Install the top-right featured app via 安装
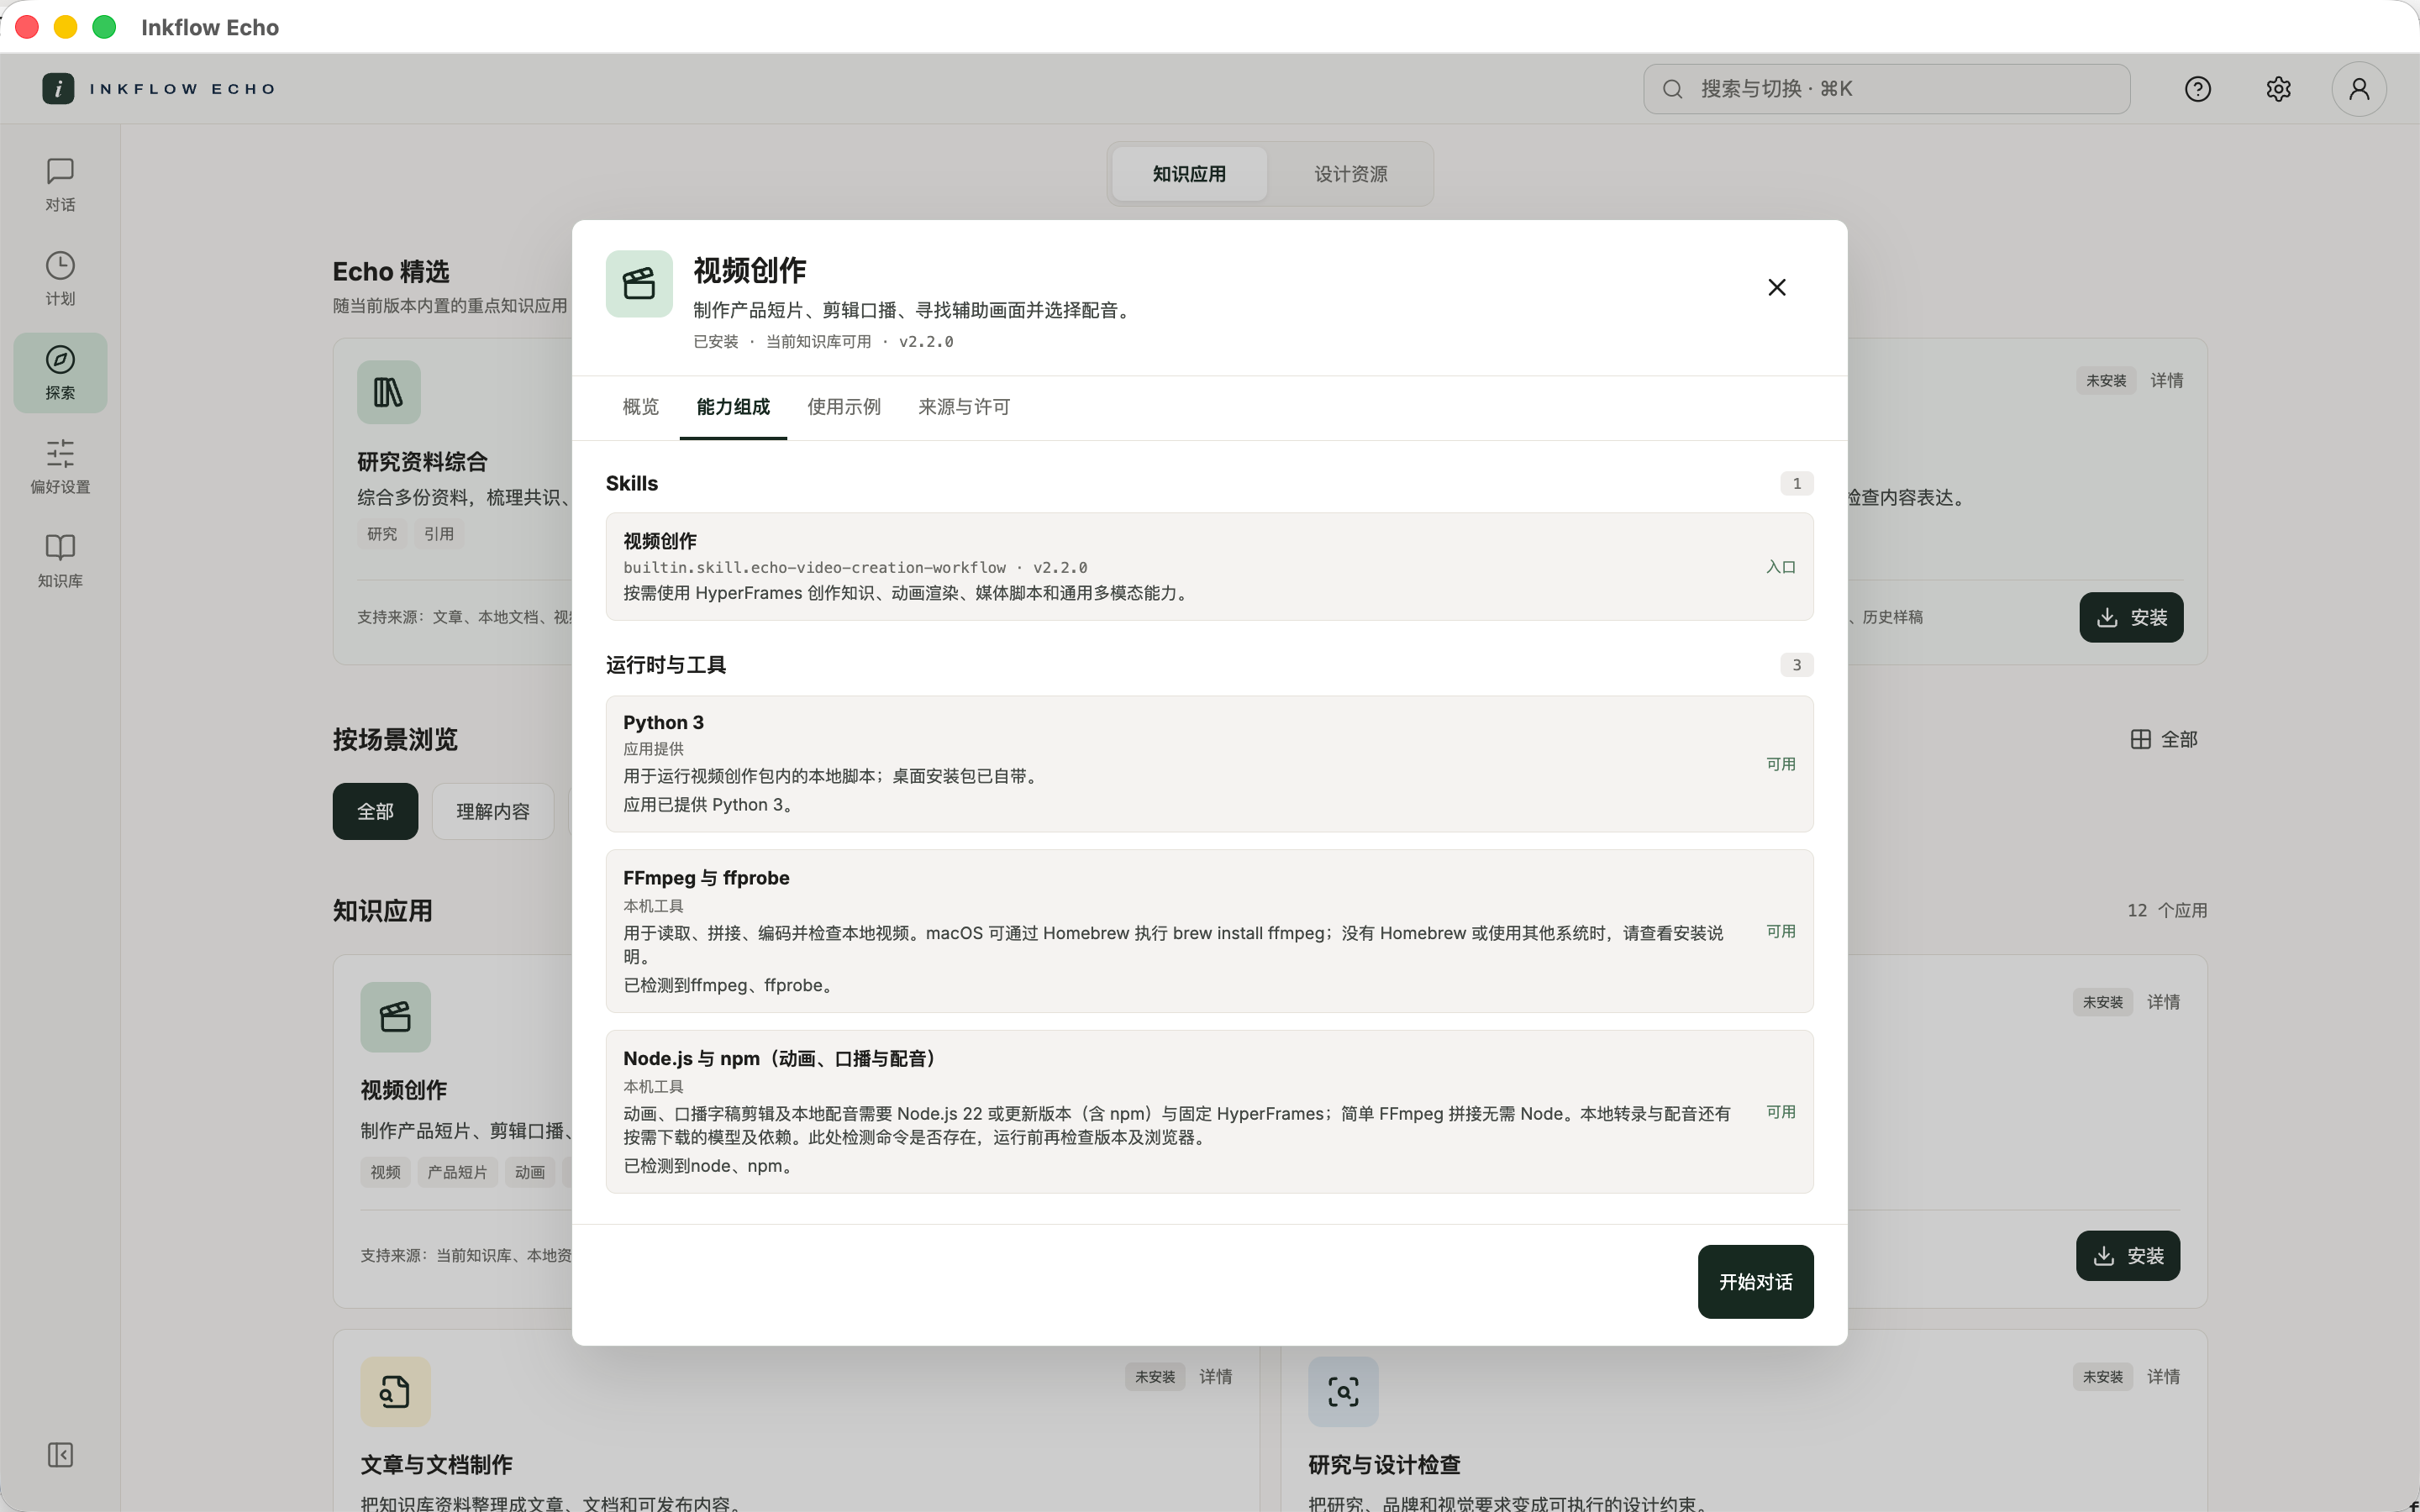 (2131, 617)
